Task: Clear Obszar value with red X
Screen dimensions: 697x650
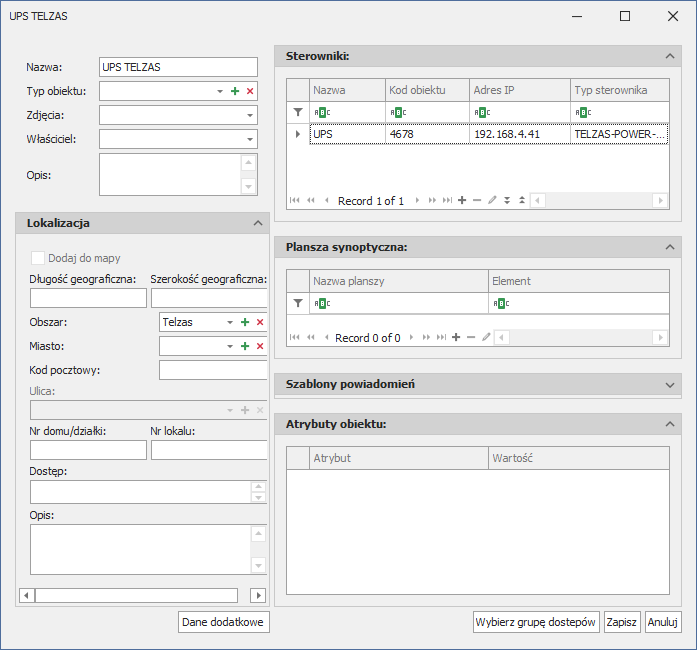Action: click(x=260, y=322)
